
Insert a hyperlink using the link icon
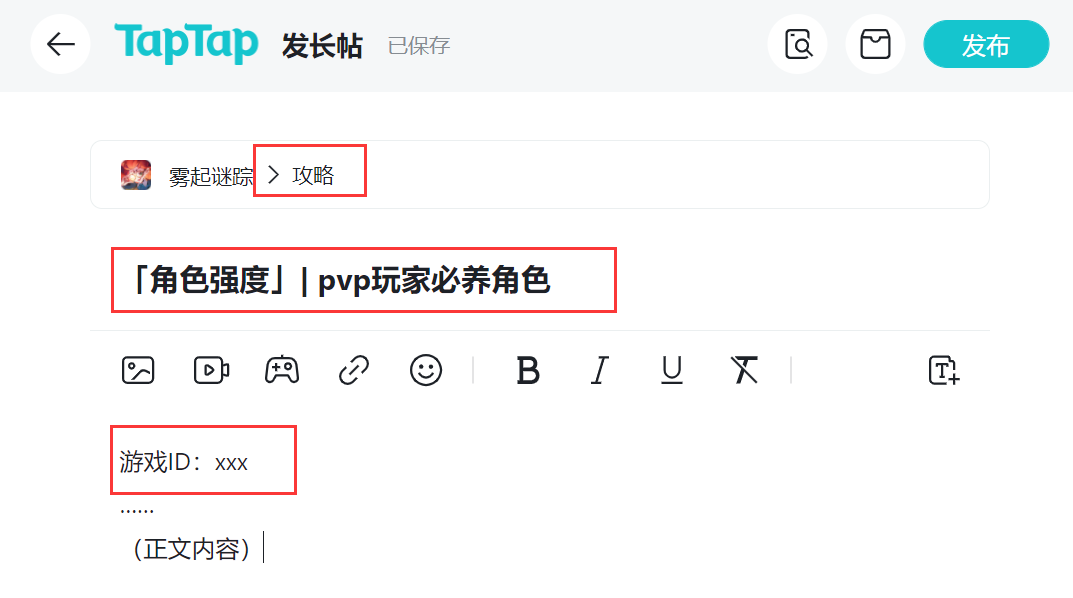[354, 370]
